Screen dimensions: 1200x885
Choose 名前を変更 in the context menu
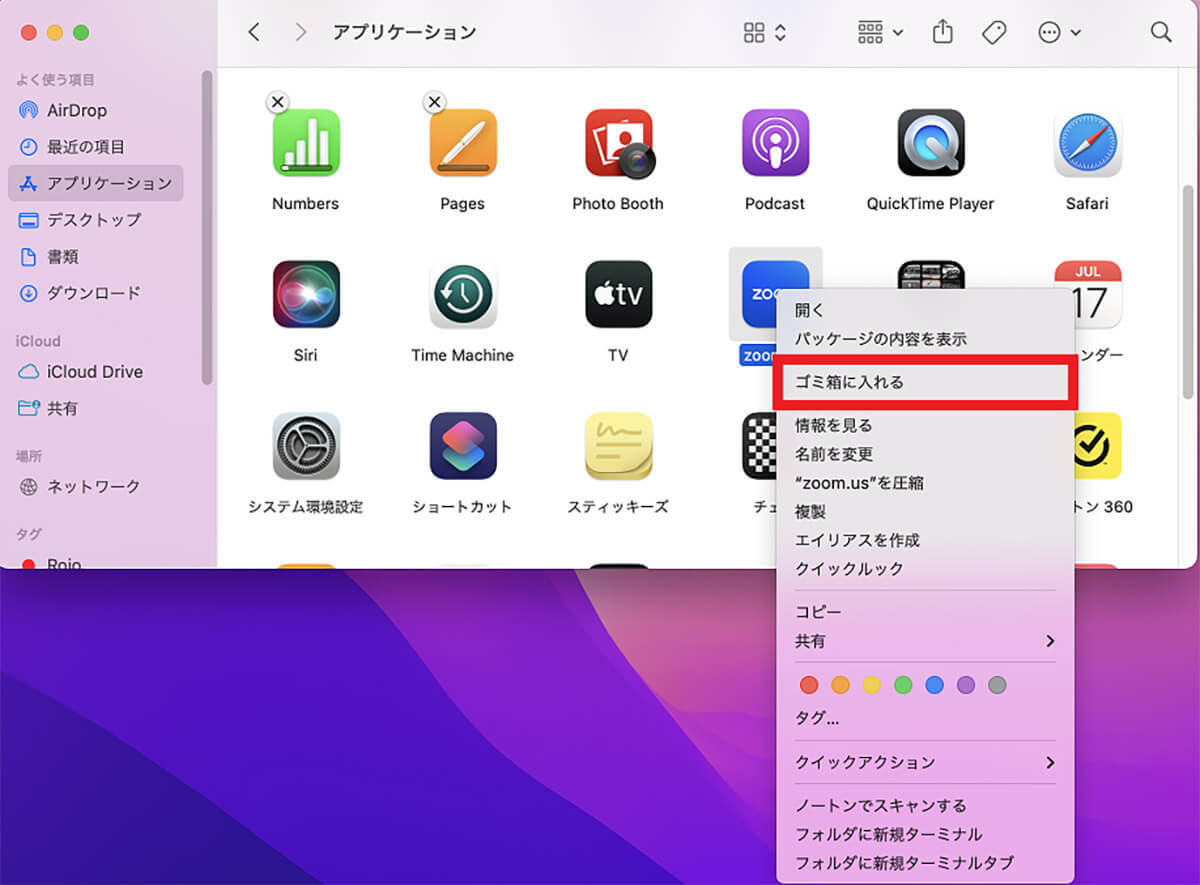pyautogui.click(x=925, y=454)
